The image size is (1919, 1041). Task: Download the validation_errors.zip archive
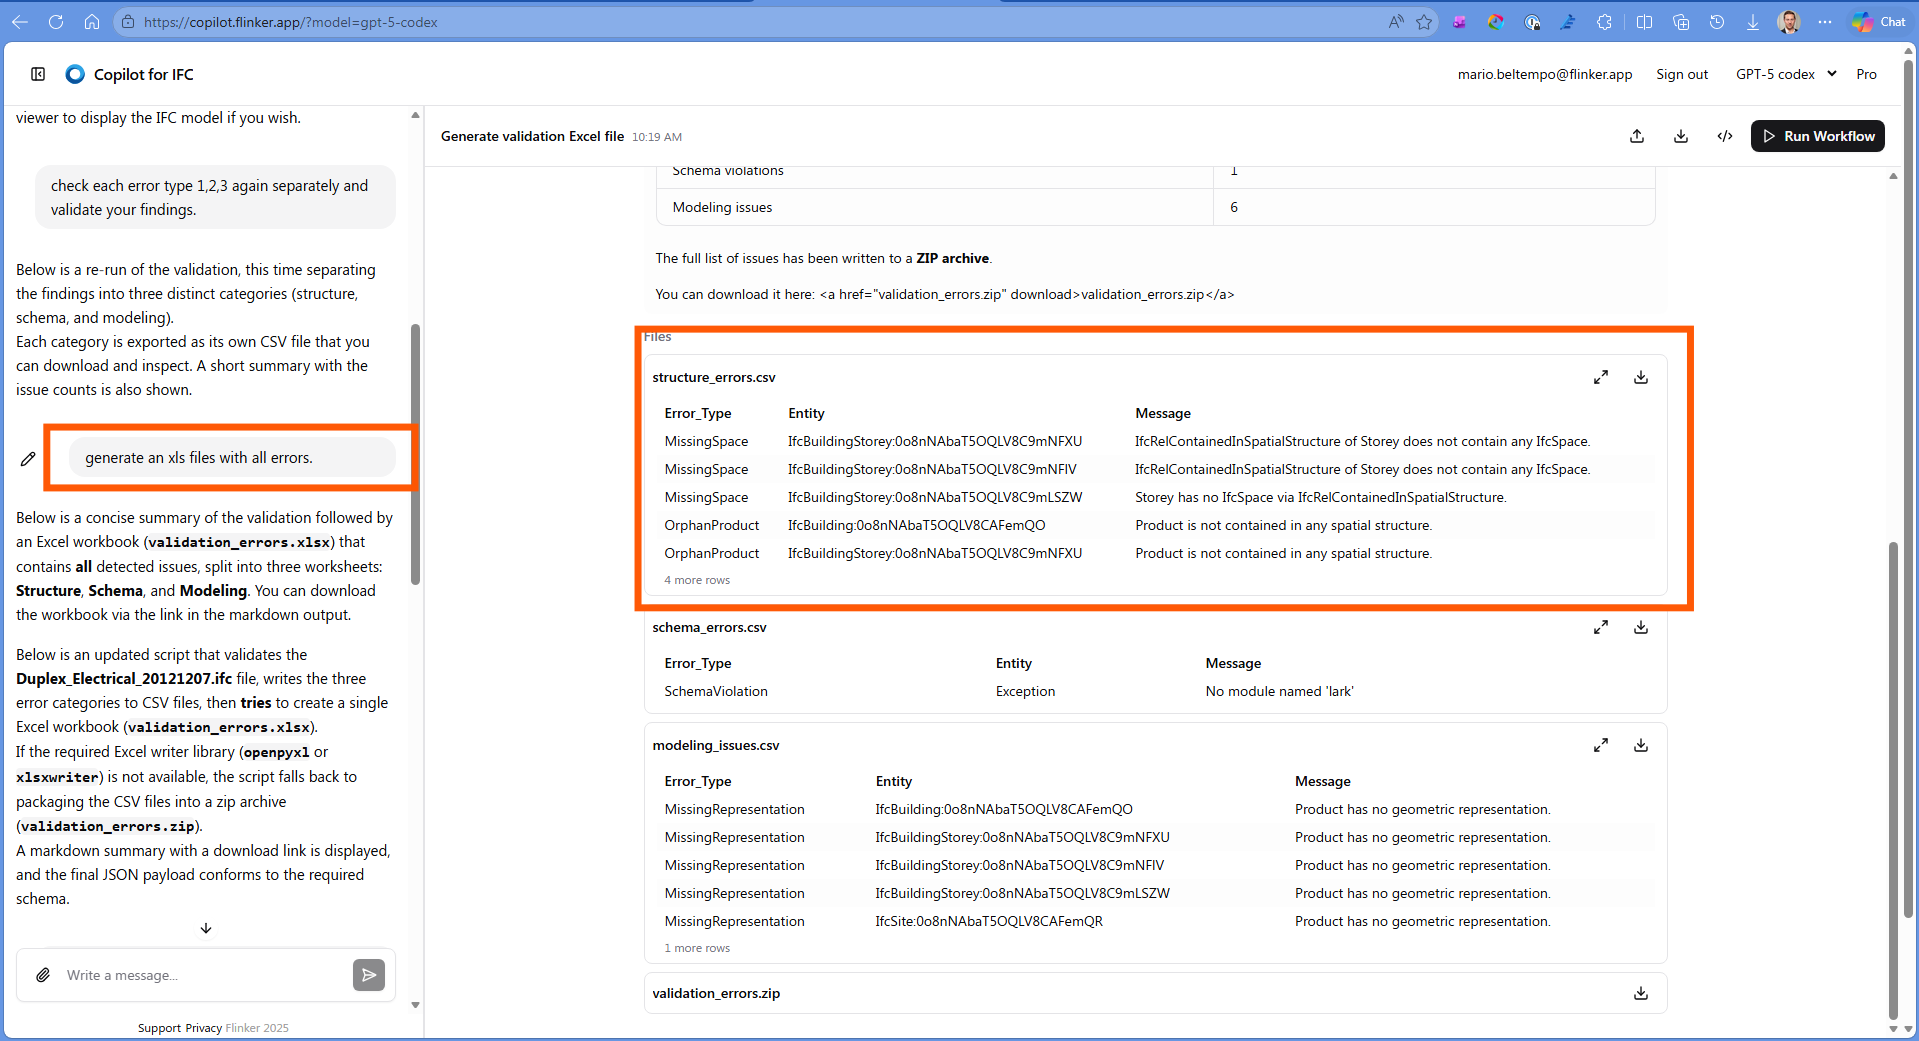point(1641,993)
